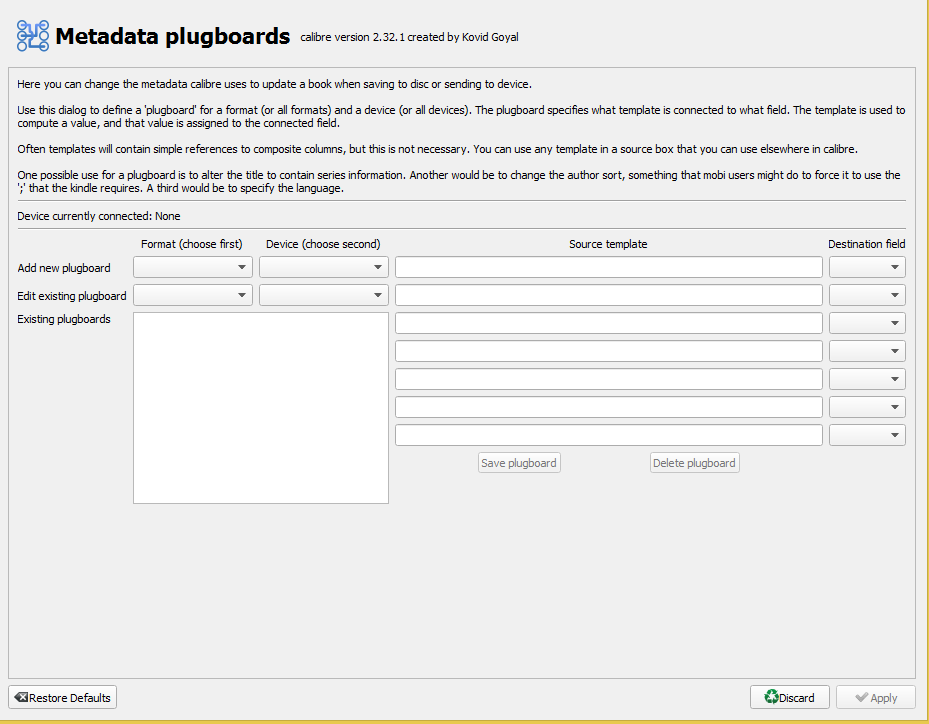
Task: Open the Add new plugboard Device dropdown
Action: point(323,267)
